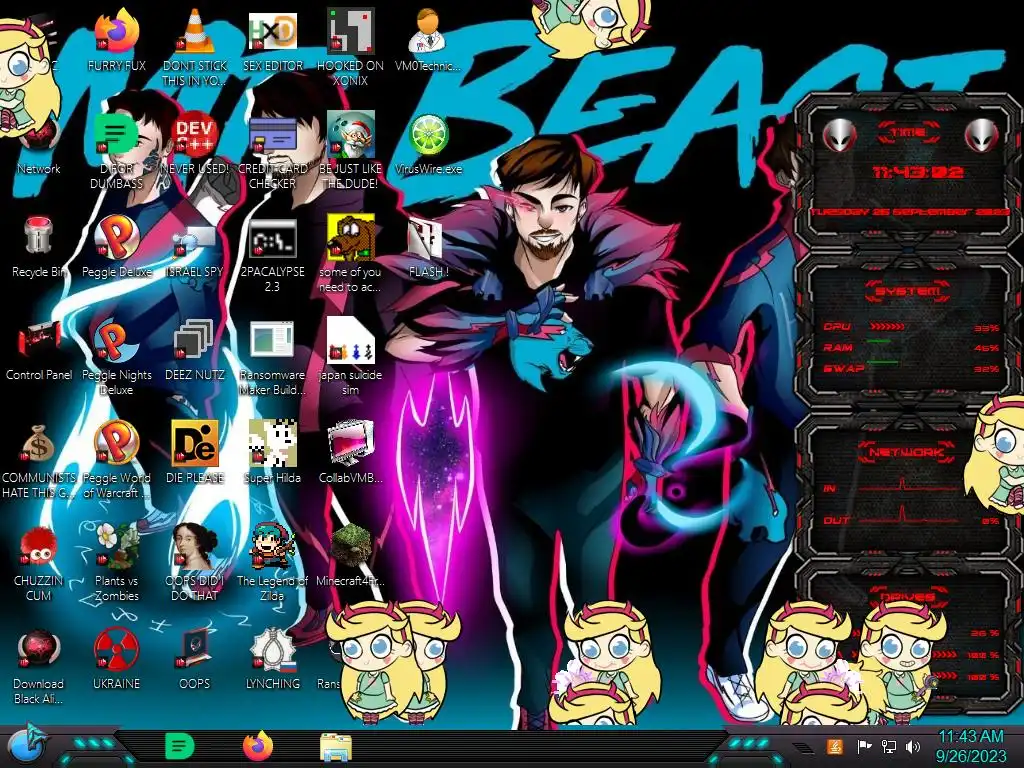Click the red digital time 11:43 in the widget
Screen dimensions: 1024x768
pyautogui.click(x=918, y=172)
